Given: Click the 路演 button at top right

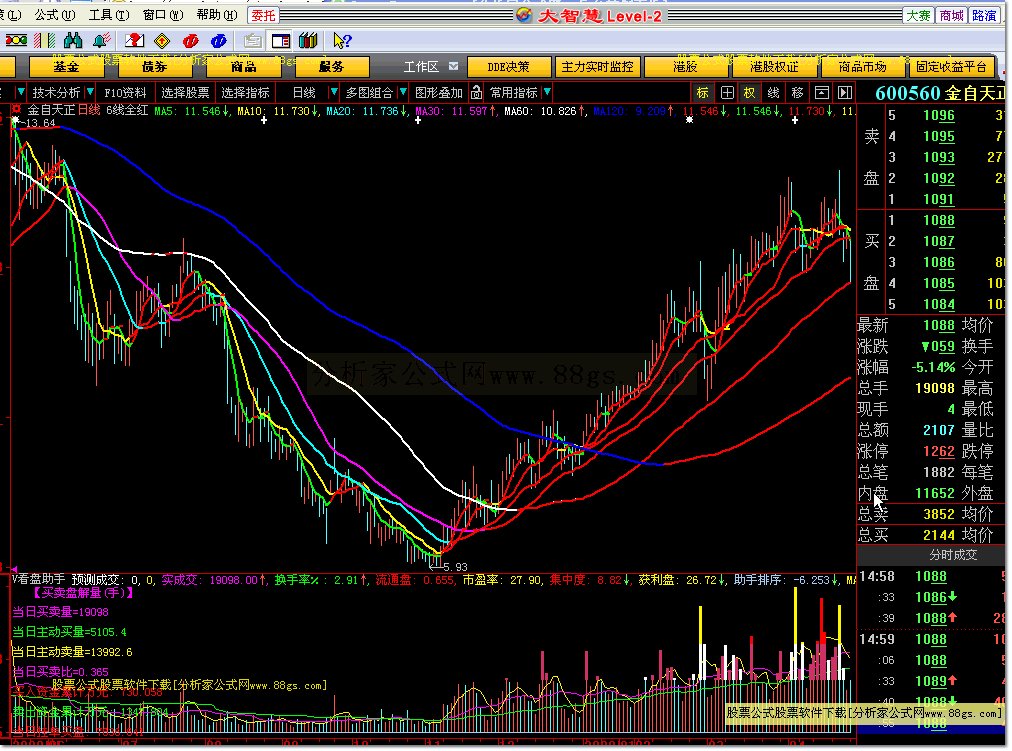Looking at the screenshot, I should (984, 15).
